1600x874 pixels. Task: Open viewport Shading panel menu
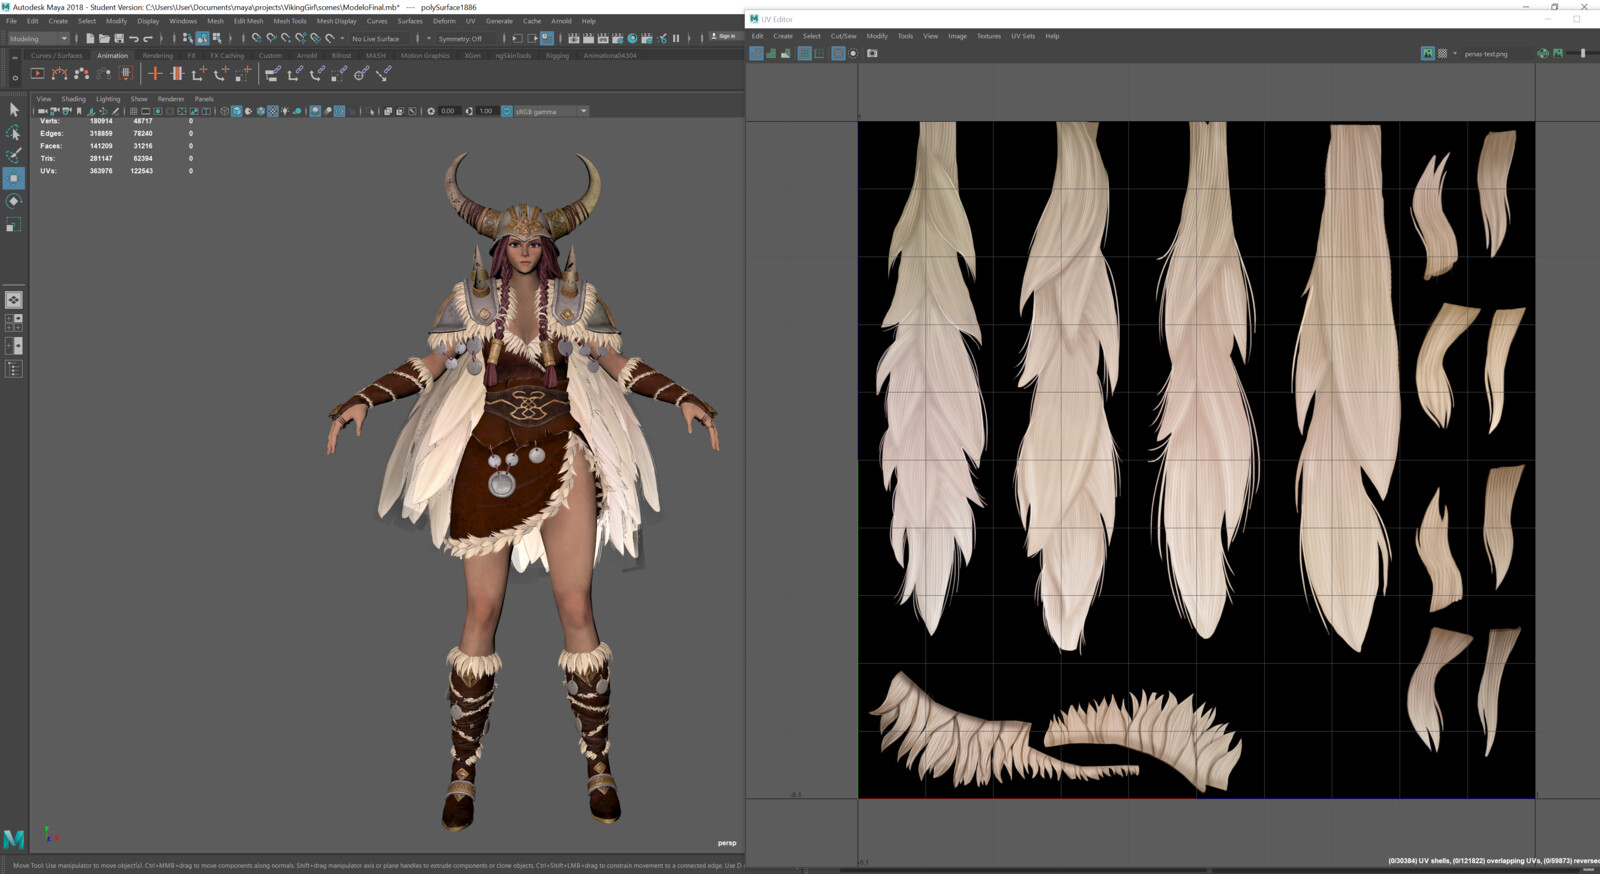(x=73, y=99)
